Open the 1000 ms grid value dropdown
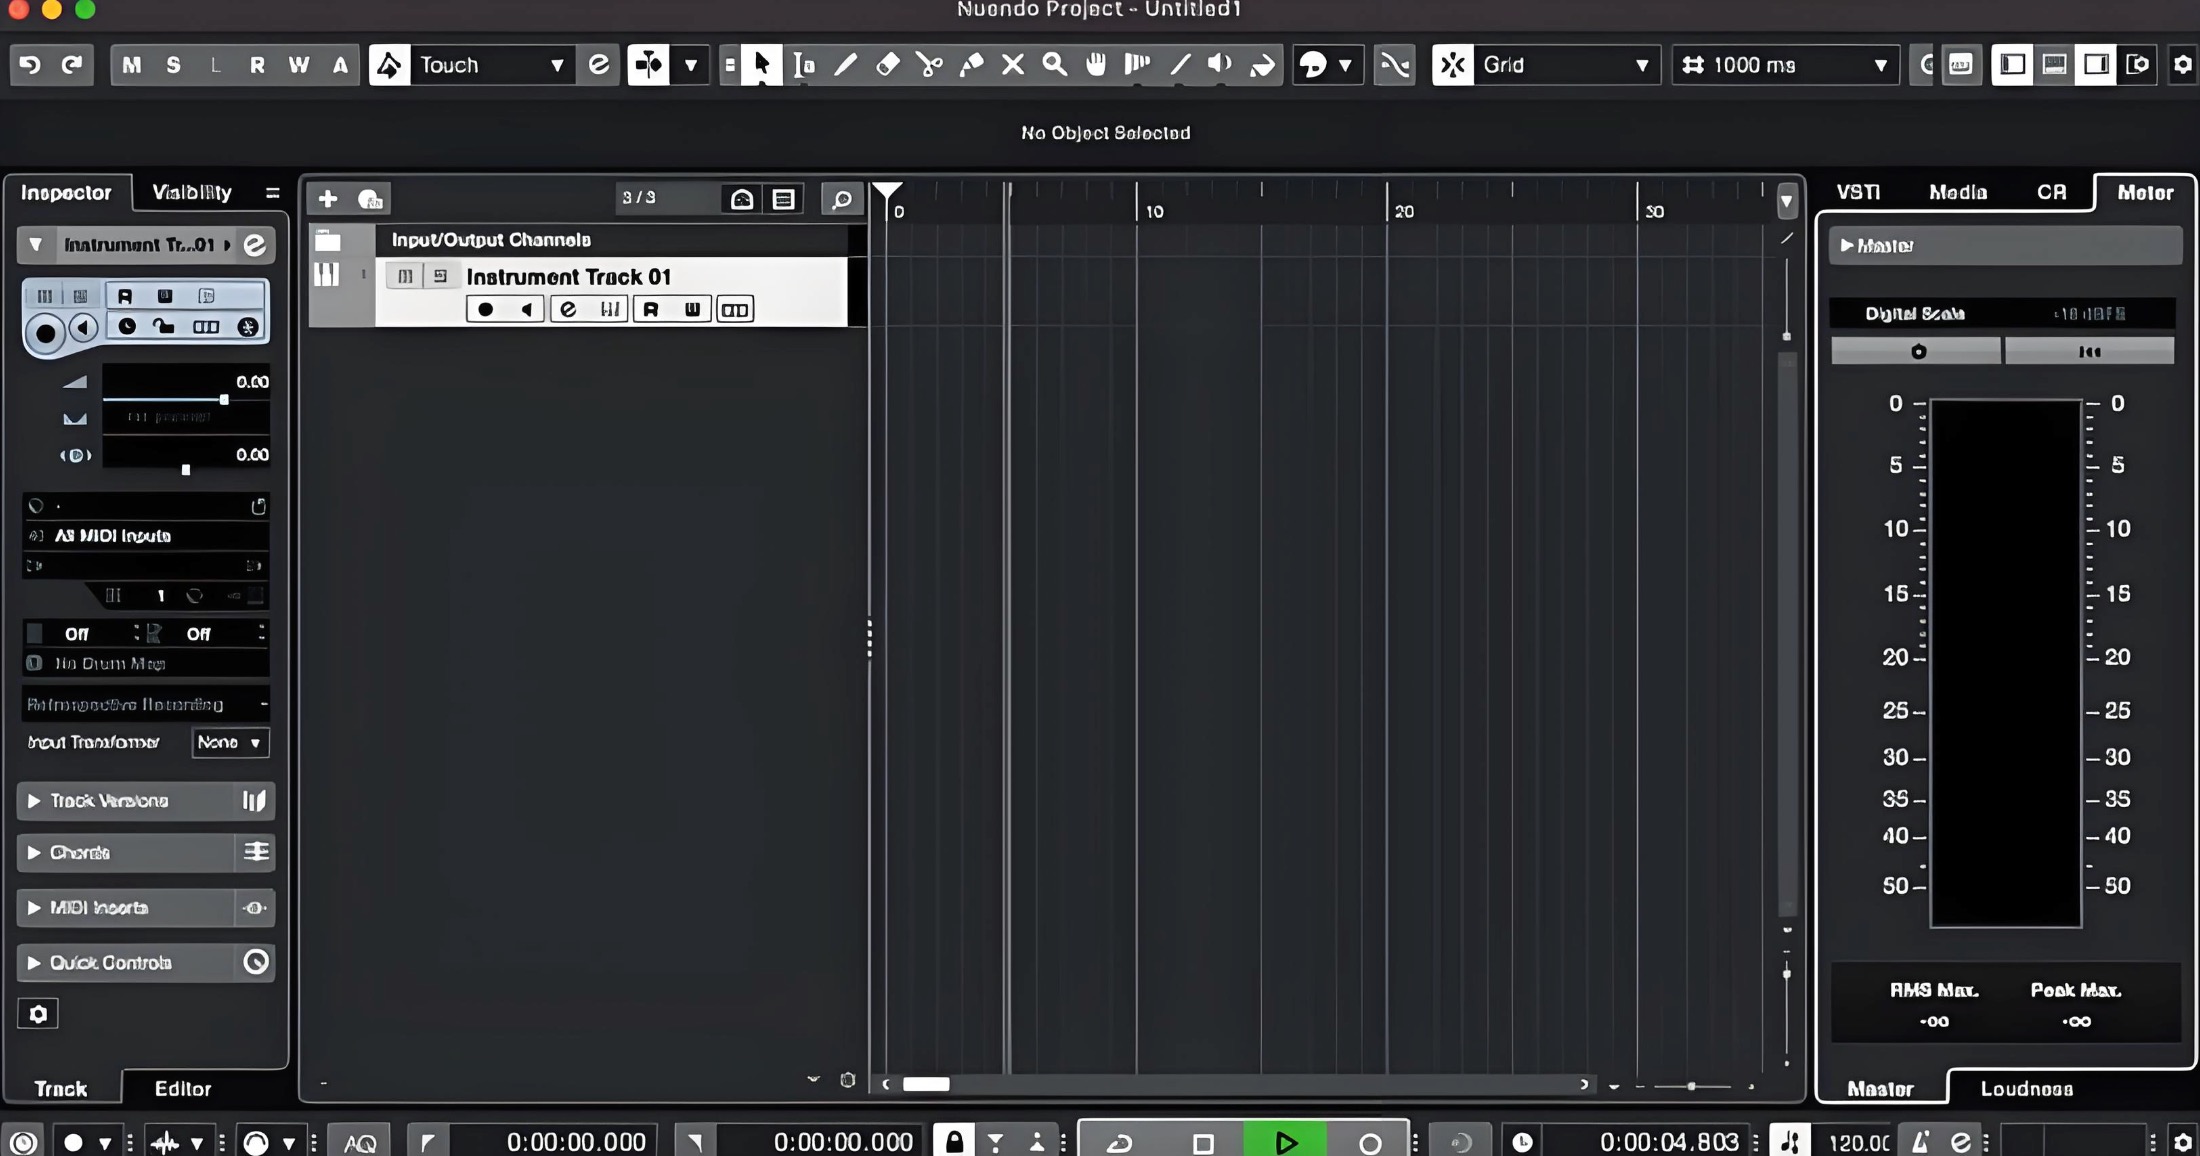This screenshot has height=1156, width=2200. click(x=1786, y=65)
